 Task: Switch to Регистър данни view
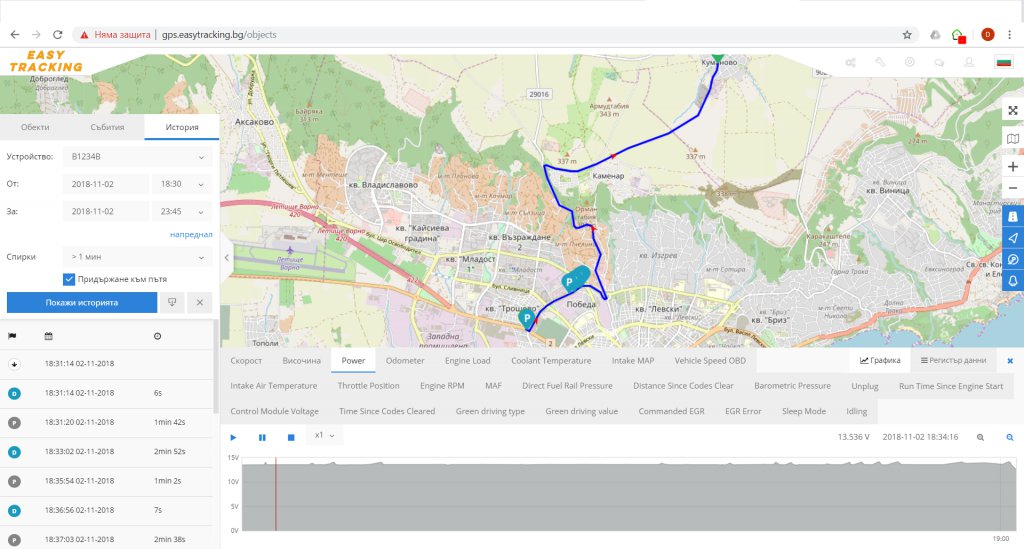[953, 360]
